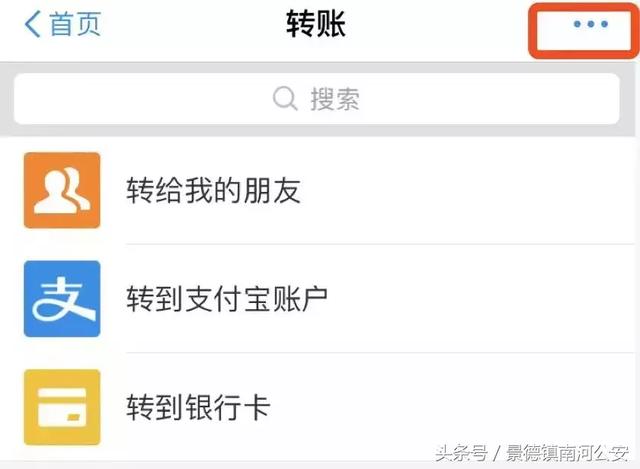
Task: Return to 首页 via the text label
Action: [x=76, y=24]
